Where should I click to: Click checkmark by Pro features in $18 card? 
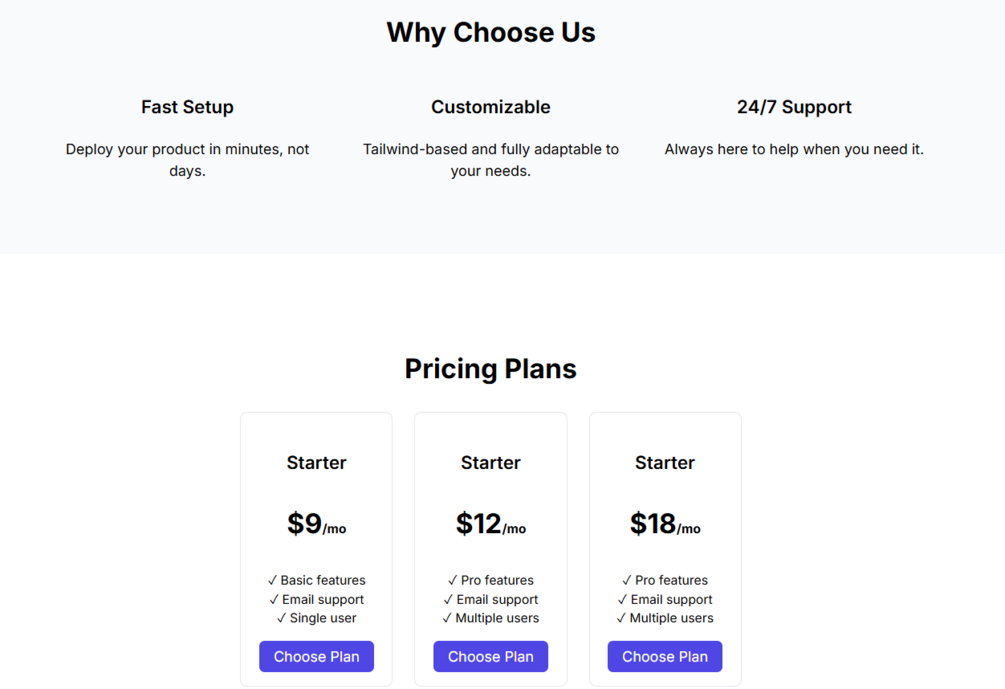coord(627,580)
